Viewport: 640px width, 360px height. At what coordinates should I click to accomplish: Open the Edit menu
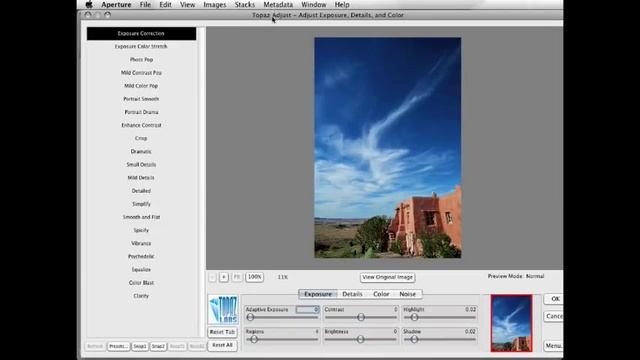coord(165,5)
